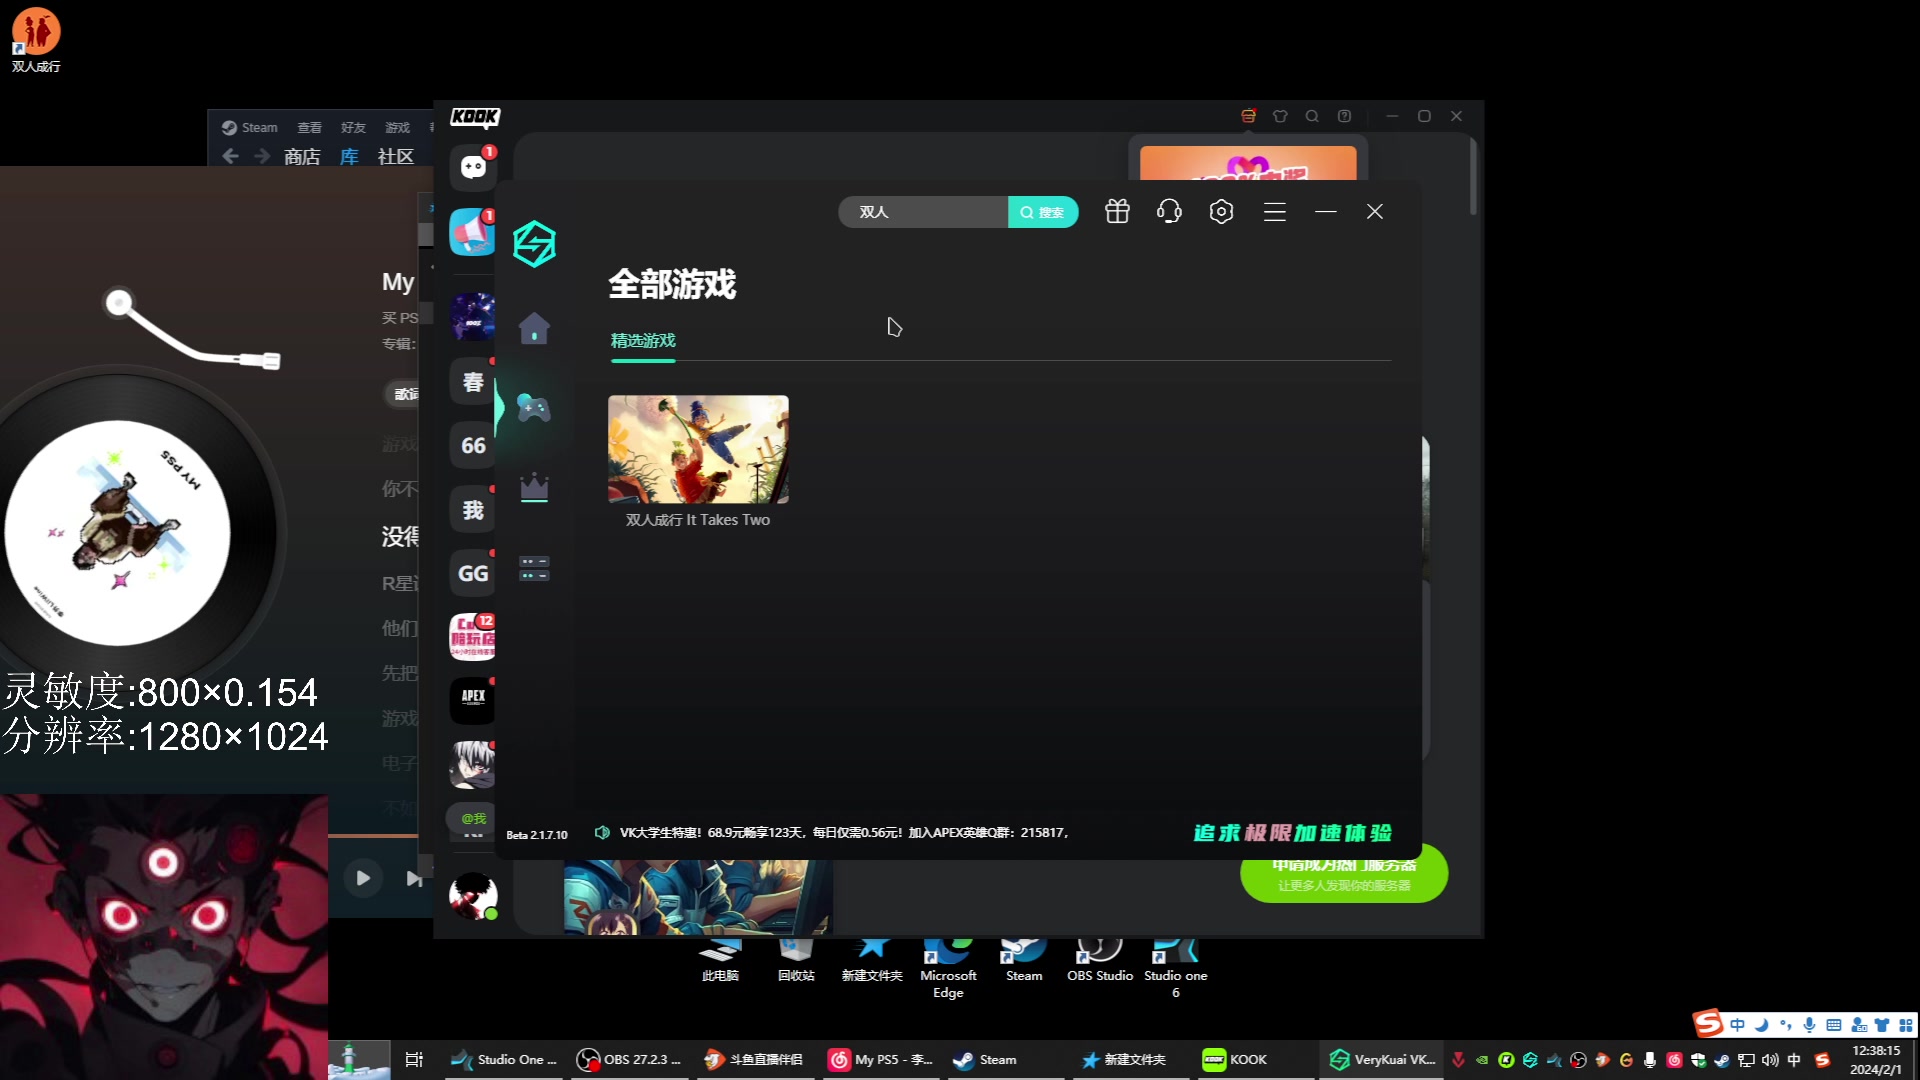Go to 库 tab in Steam
The width and height of the screenshot is (1920, 1080).
click(x=349, y=156)
